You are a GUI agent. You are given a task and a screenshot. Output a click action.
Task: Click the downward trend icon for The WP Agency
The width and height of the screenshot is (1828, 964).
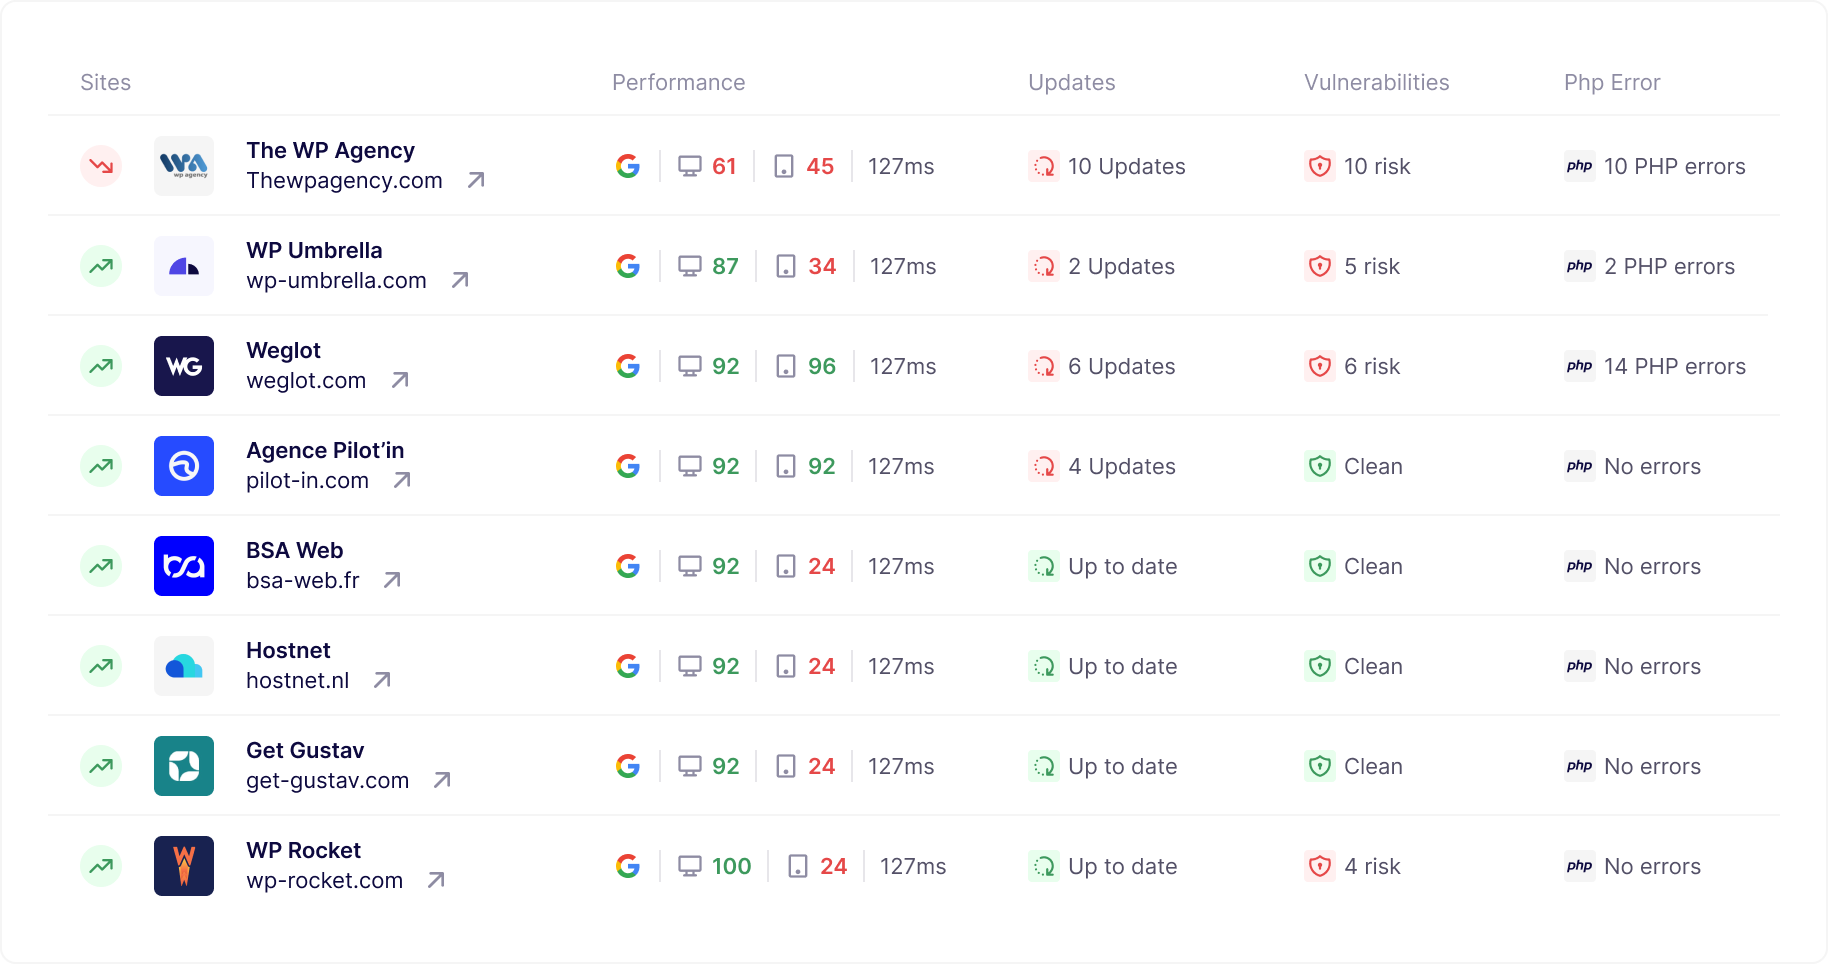101,166
